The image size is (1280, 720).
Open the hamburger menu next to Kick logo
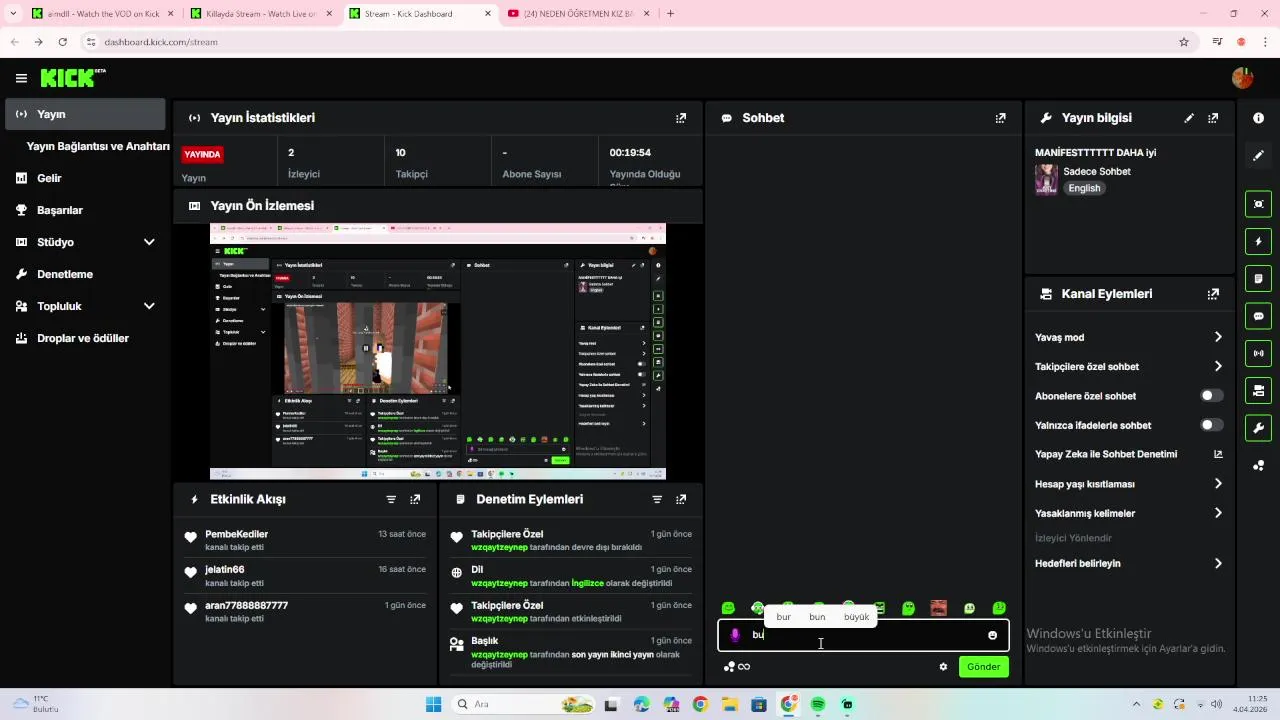[21, 78]
